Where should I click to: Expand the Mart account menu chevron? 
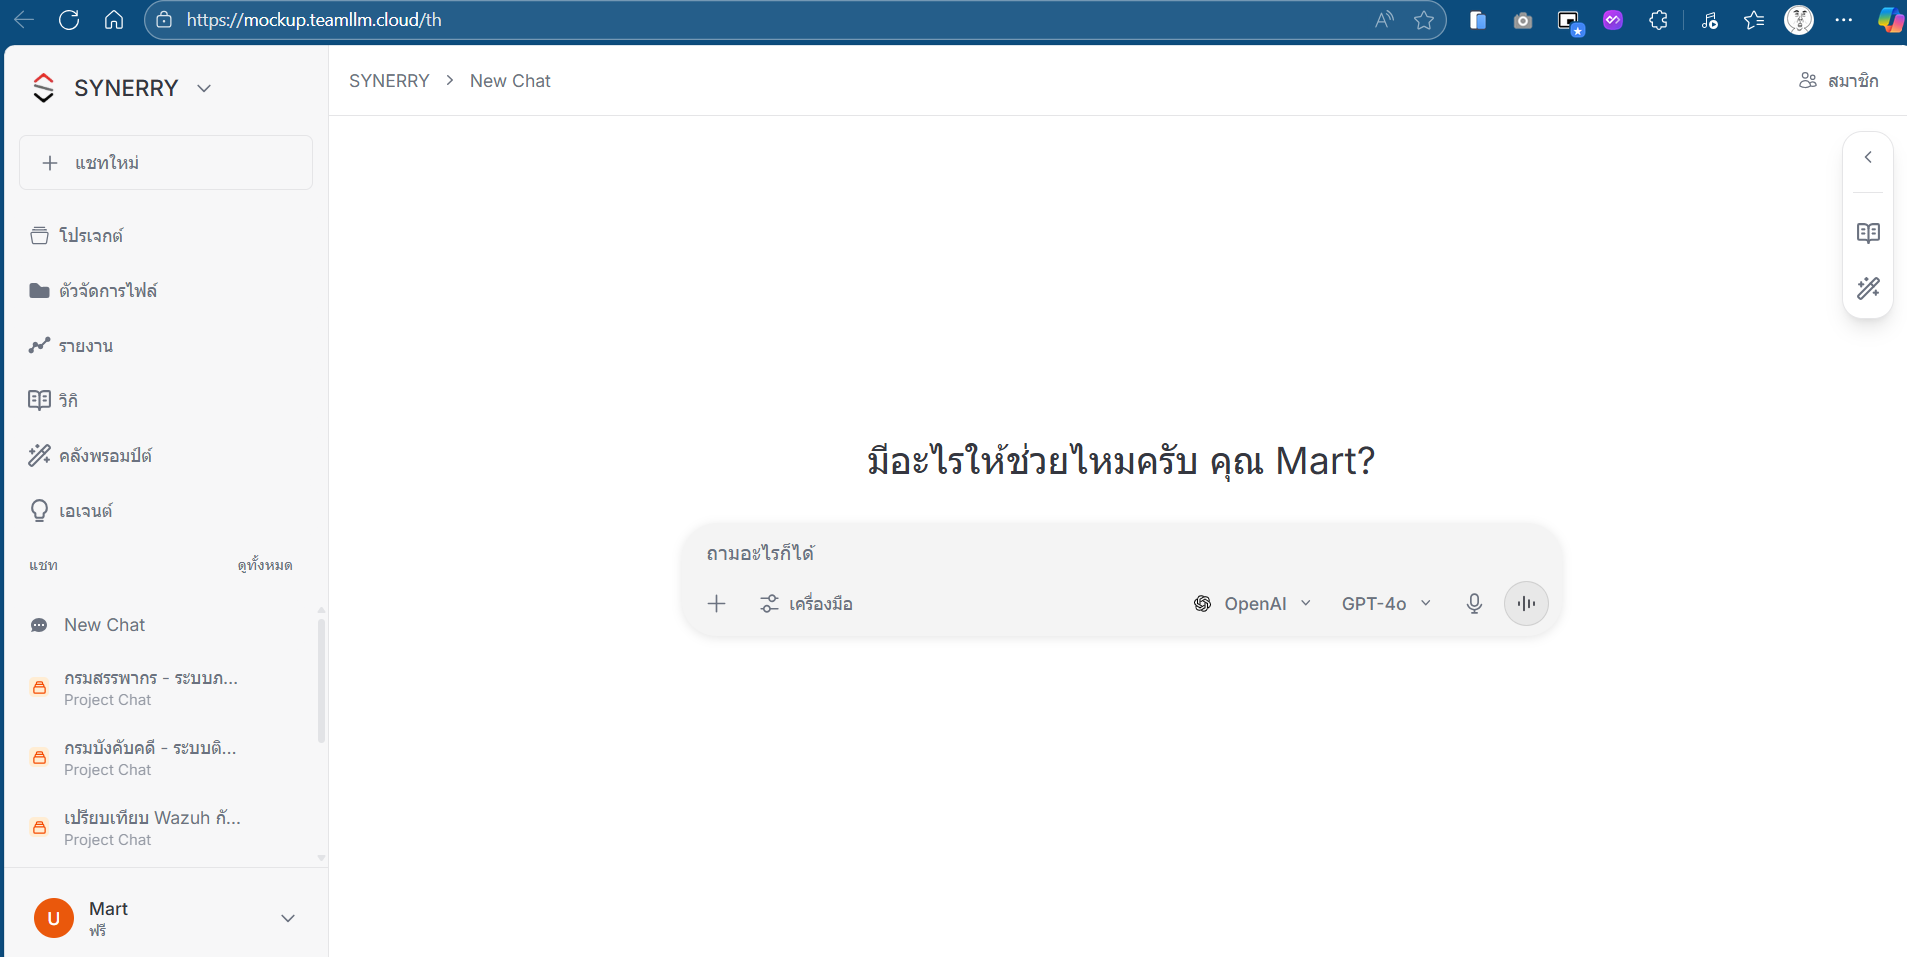coord(288,918)
